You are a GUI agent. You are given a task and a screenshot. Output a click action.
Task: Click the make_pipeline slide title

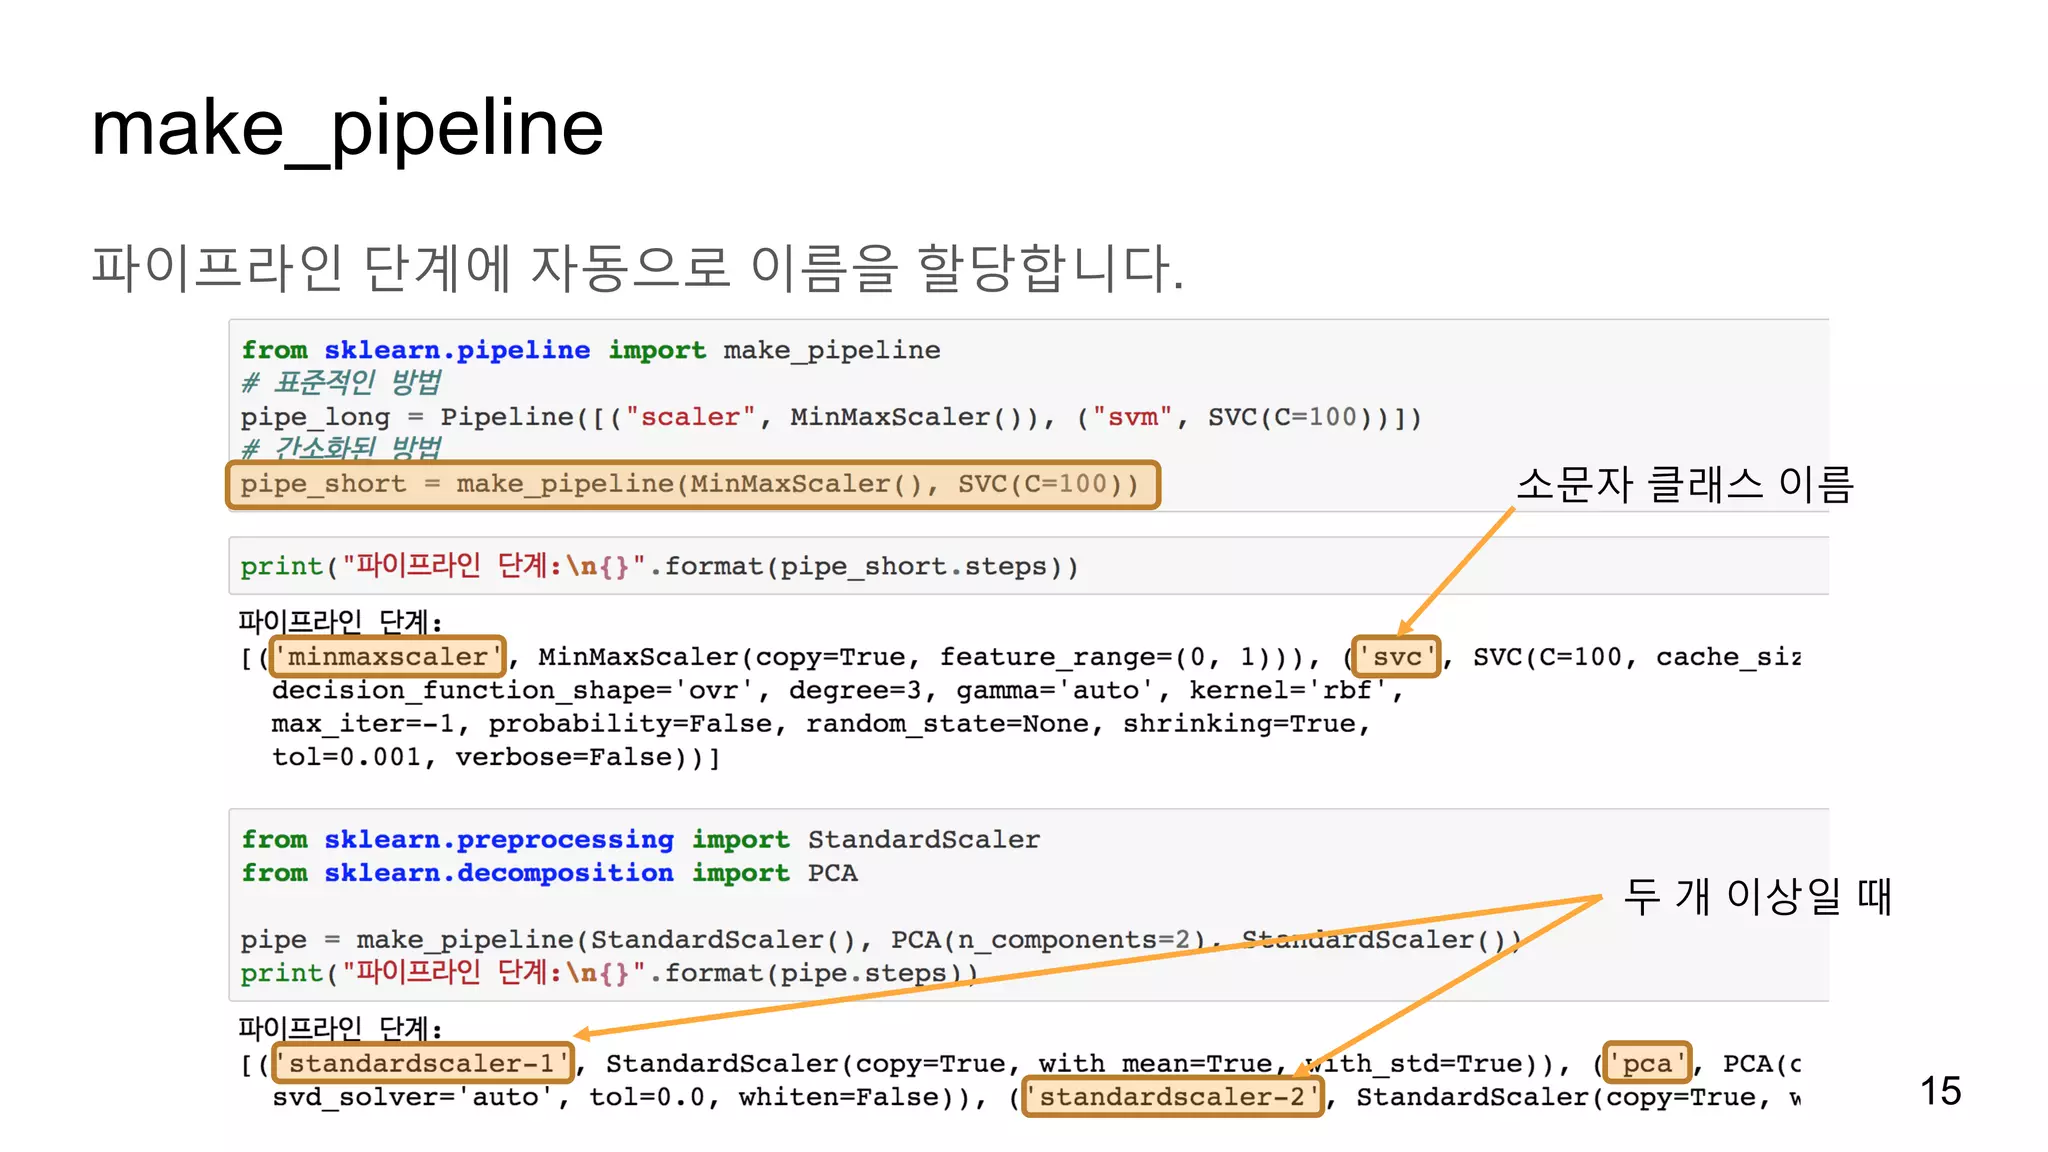[347, 128]
